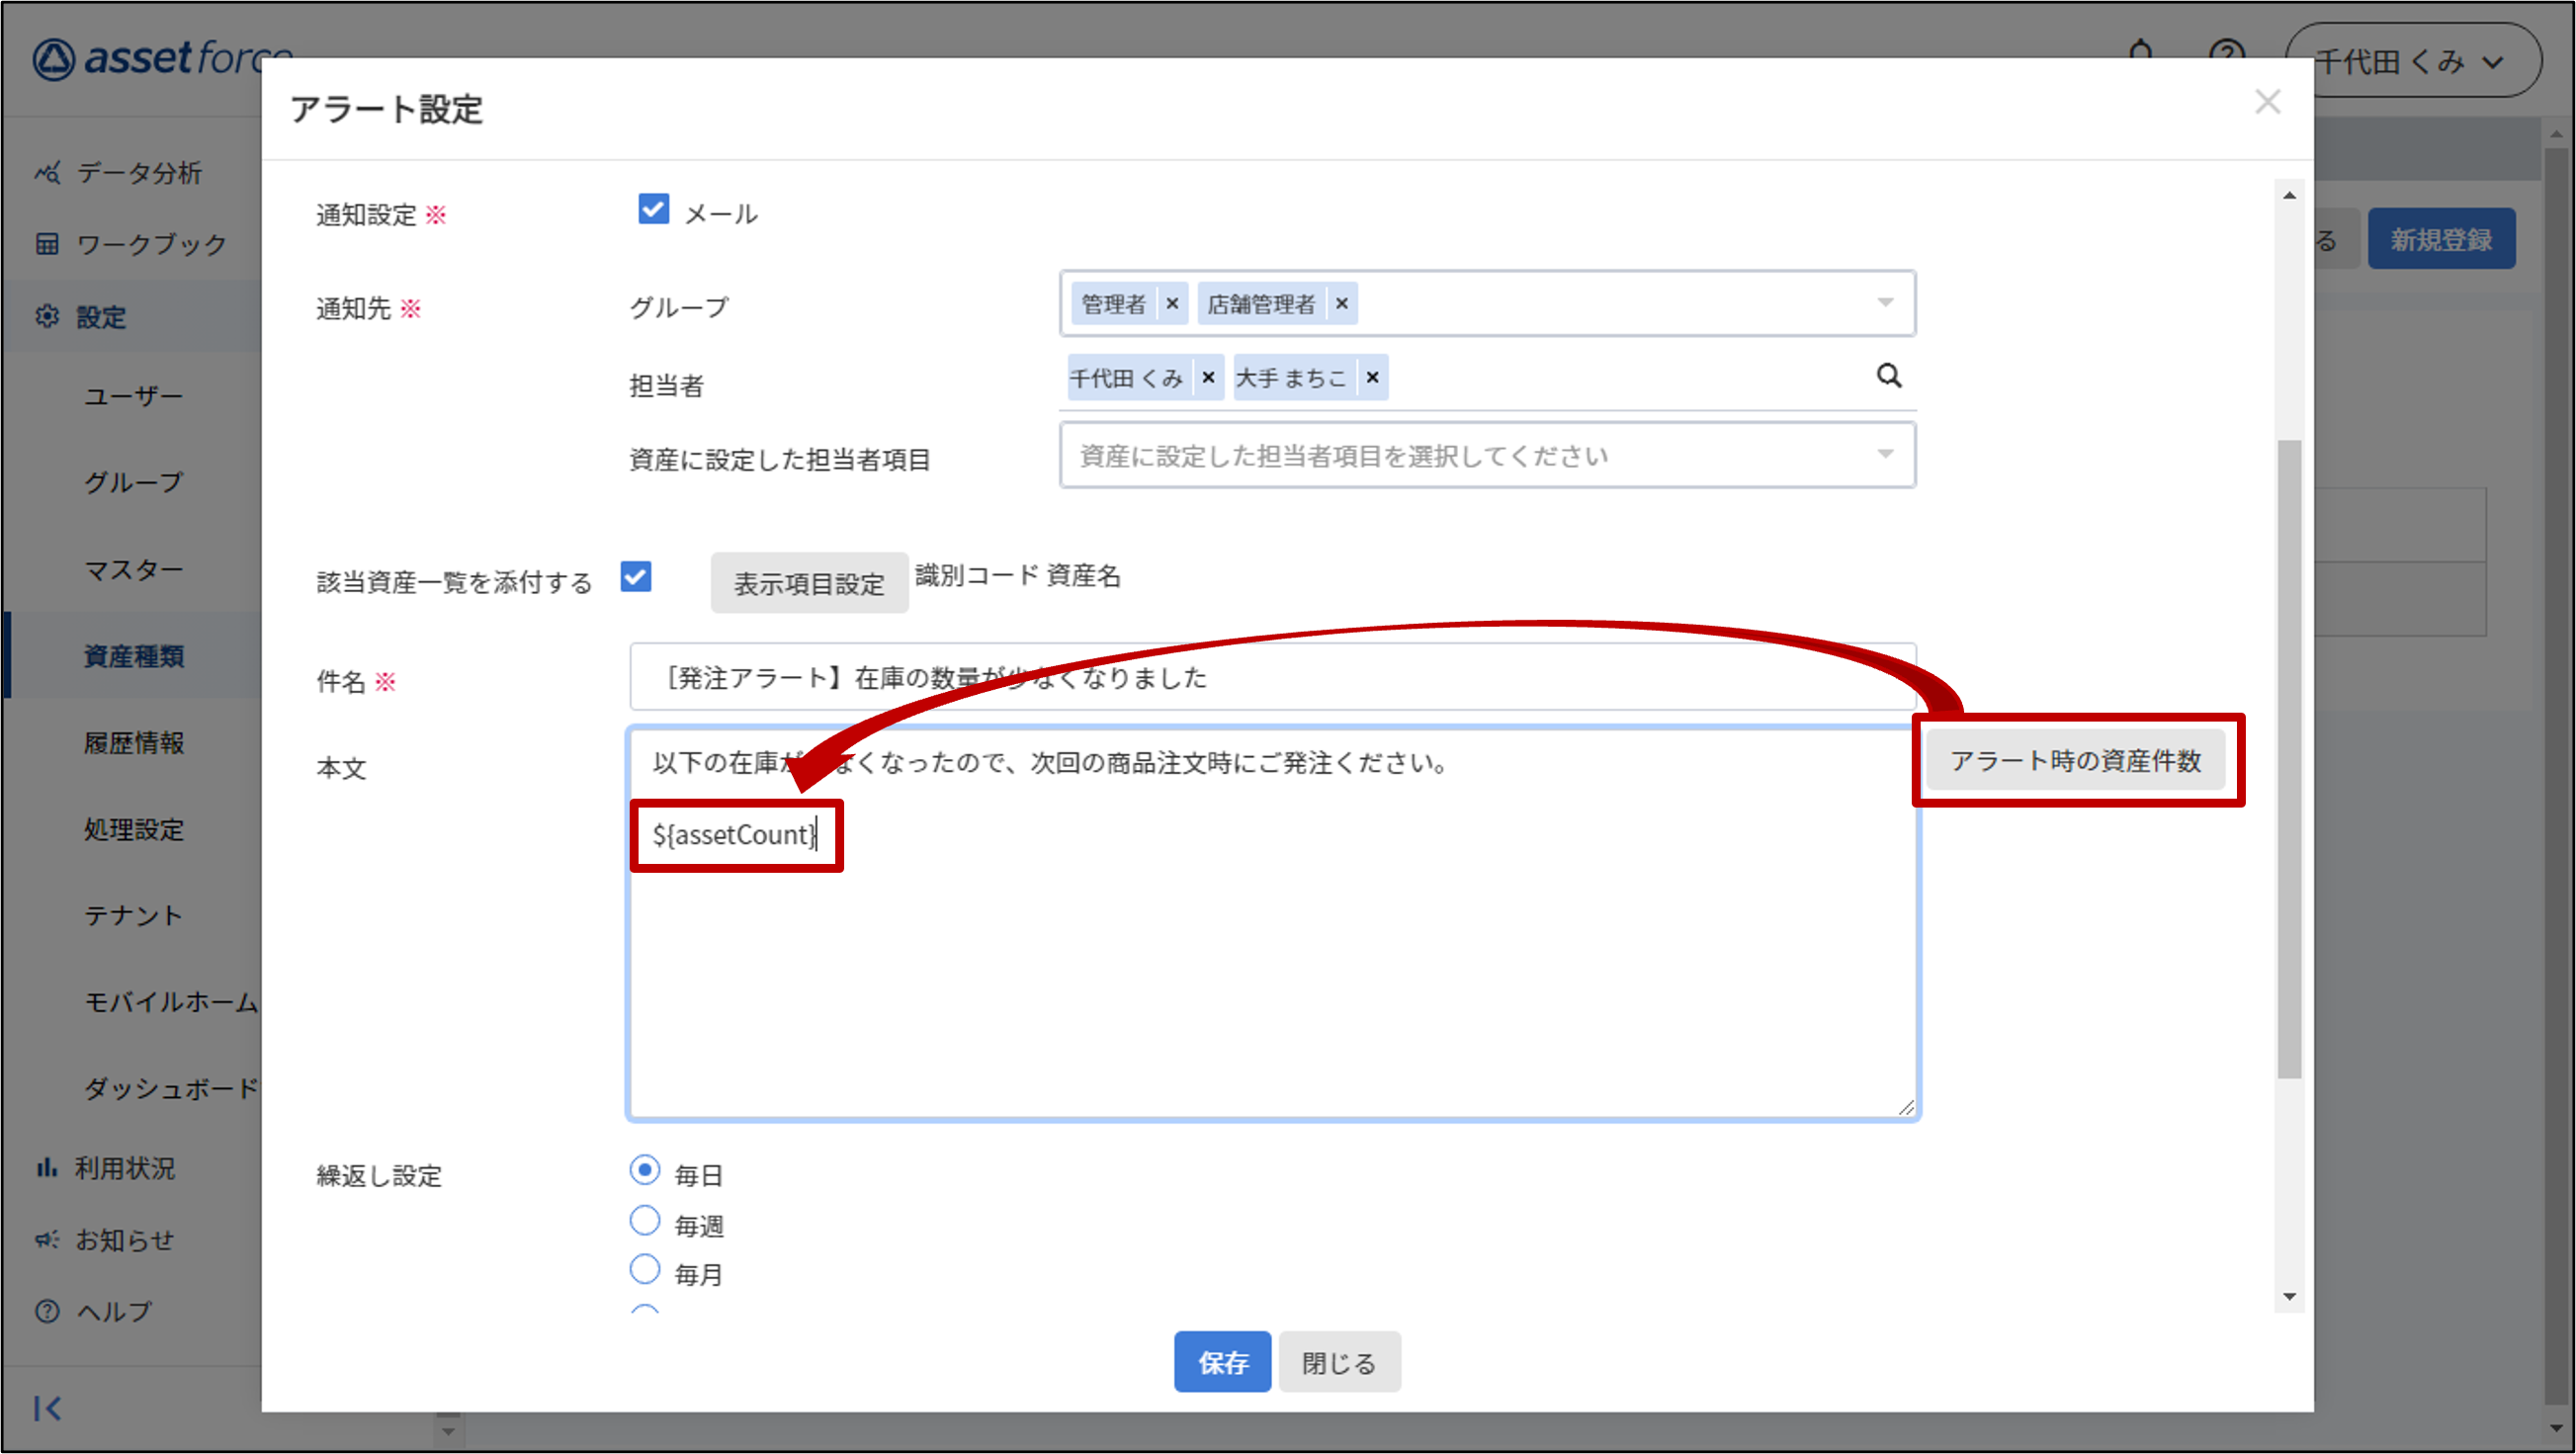Collapse the sidebar with arrow icon
Image resolution: width=2576 pixels, height=1454 pixels.
(x=47, y=1408)
